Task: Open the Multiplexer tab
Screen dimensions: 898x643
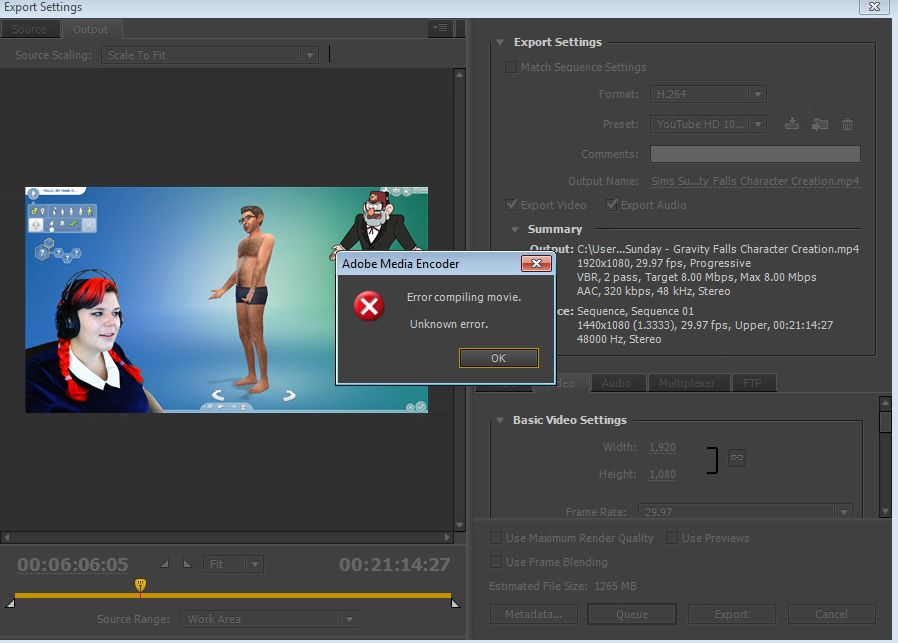Action: tap(688, 383)
